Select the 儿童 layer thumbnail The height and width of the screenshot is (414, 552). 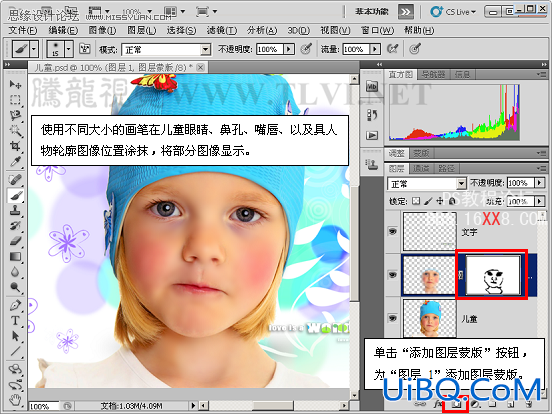[430, 318]
